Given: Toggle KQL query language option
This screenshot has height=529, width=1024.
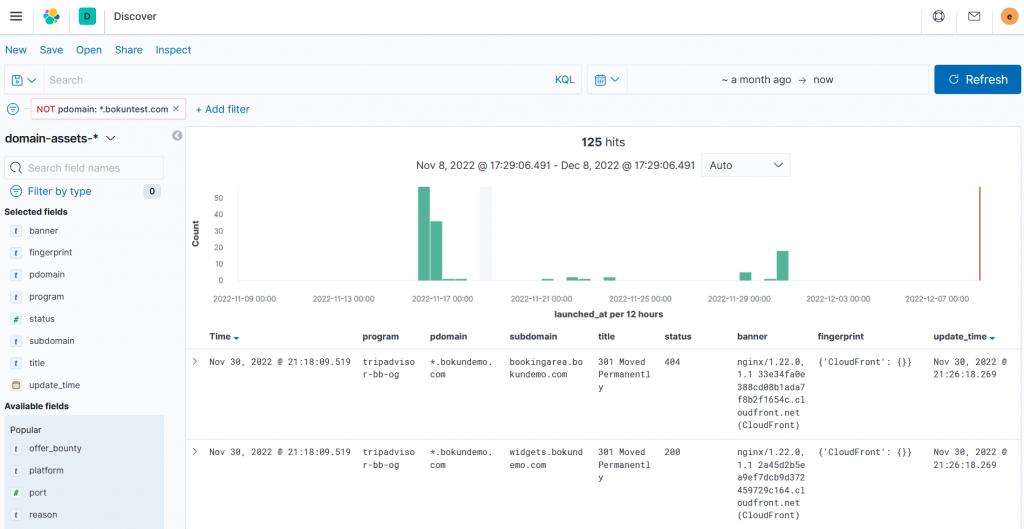Looking at the screenshot, I should [x=565, y=80].
